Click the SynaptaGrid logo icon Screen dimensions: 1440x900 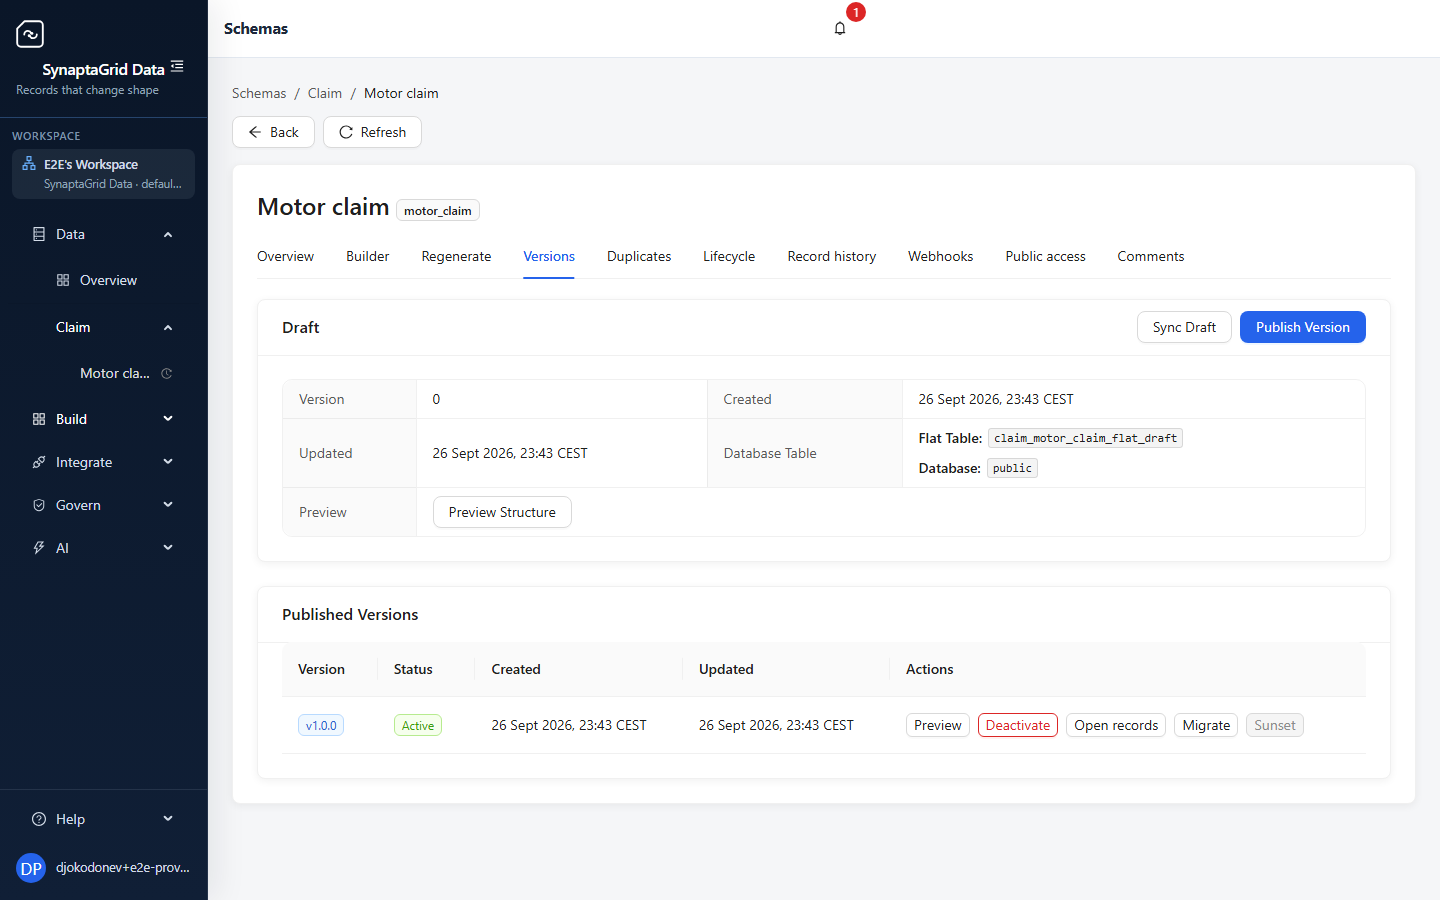[30, 34]
